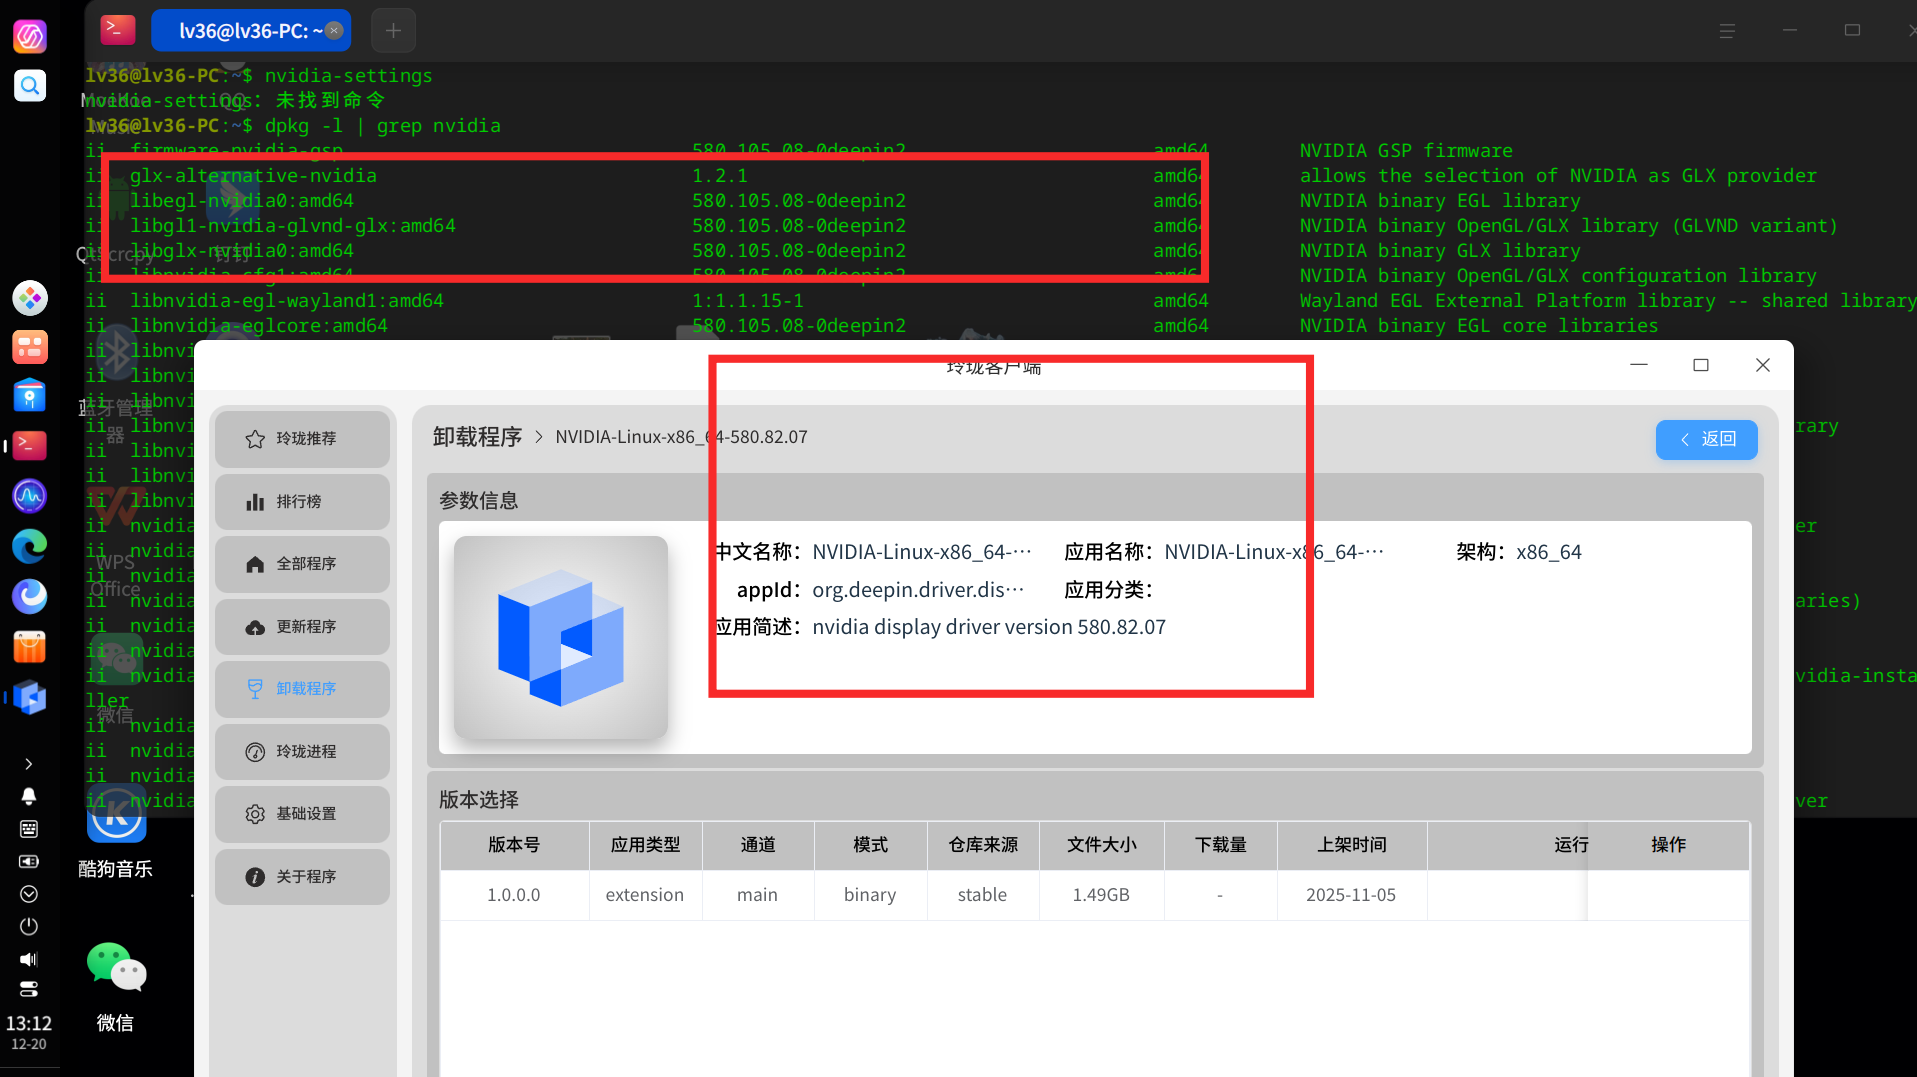Image resolution: width=1917 pixels, height=1077 pixels.
Task: Click the 'dpkg -l | grep nvidia' command line
Action: pyautogui.click(x=383, y=126)
